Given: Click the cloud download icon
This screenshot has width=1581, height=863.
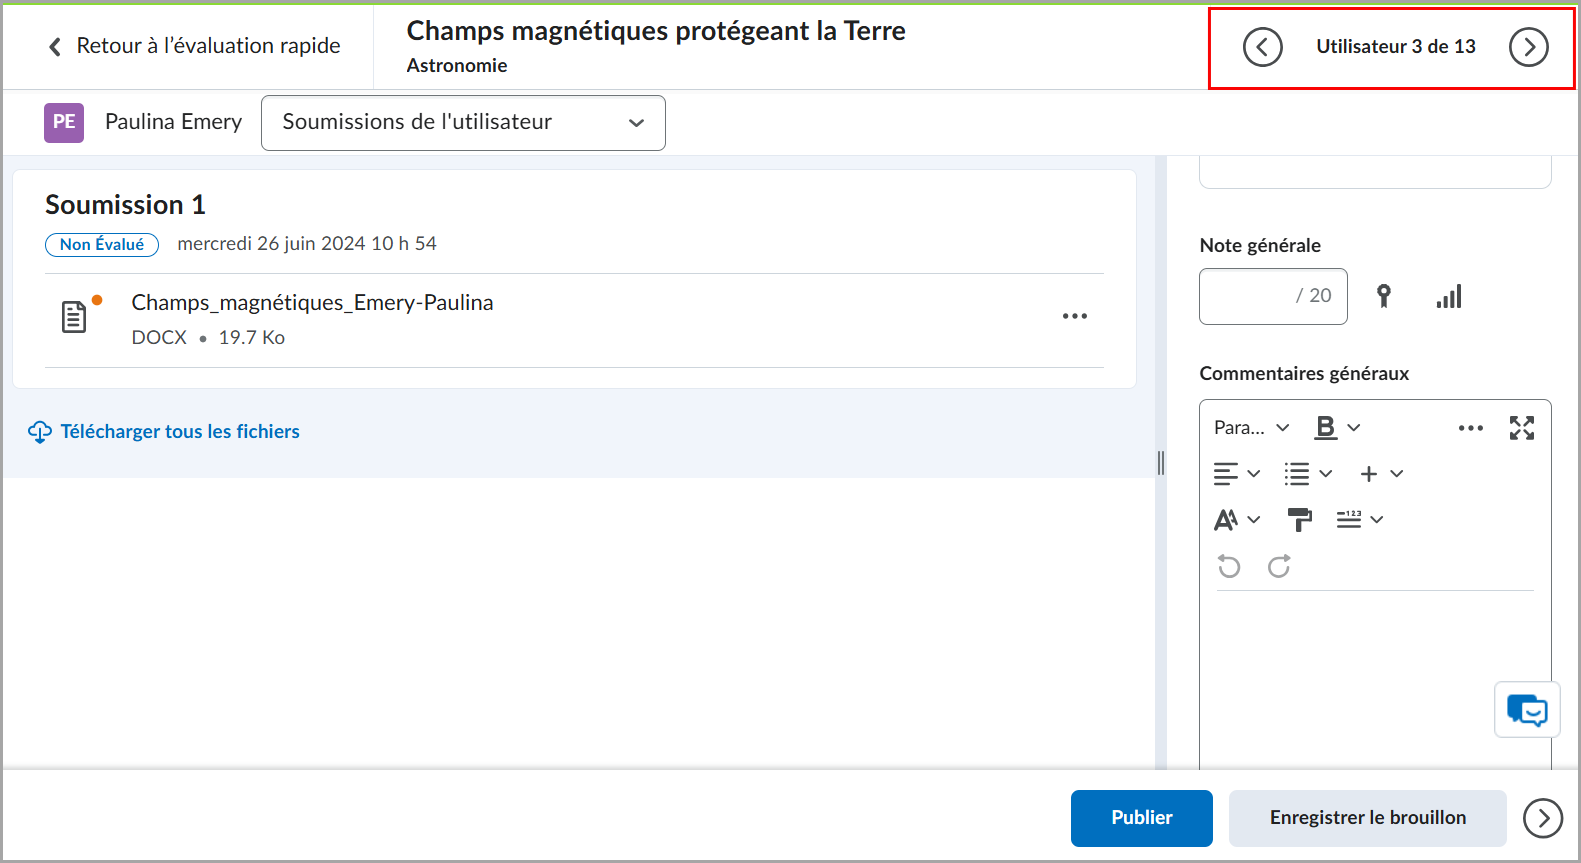Looking at the screenshot, I should [x=40, y=432].
